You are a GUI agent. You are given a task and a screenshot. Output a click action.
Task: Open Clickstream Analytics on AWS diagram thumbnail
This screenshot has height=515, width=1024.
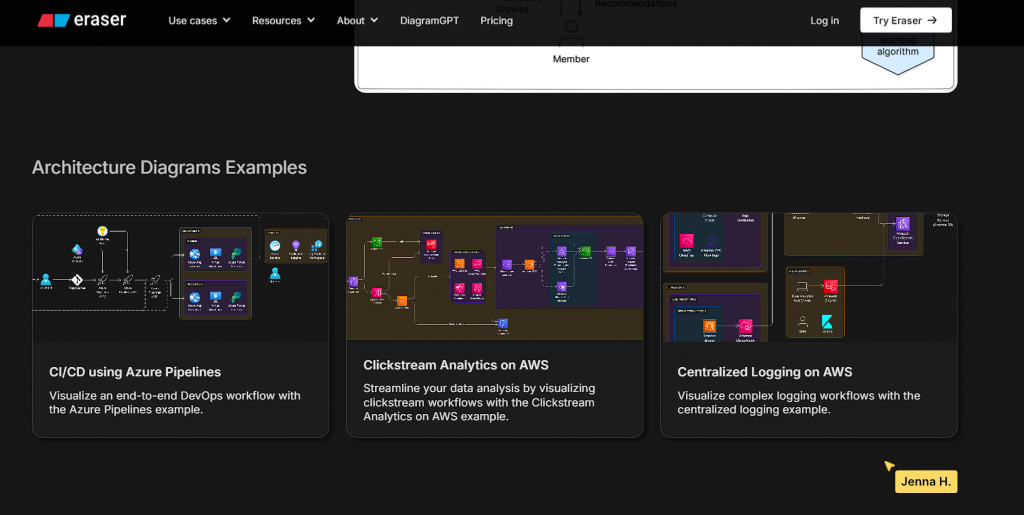point(494,277)
